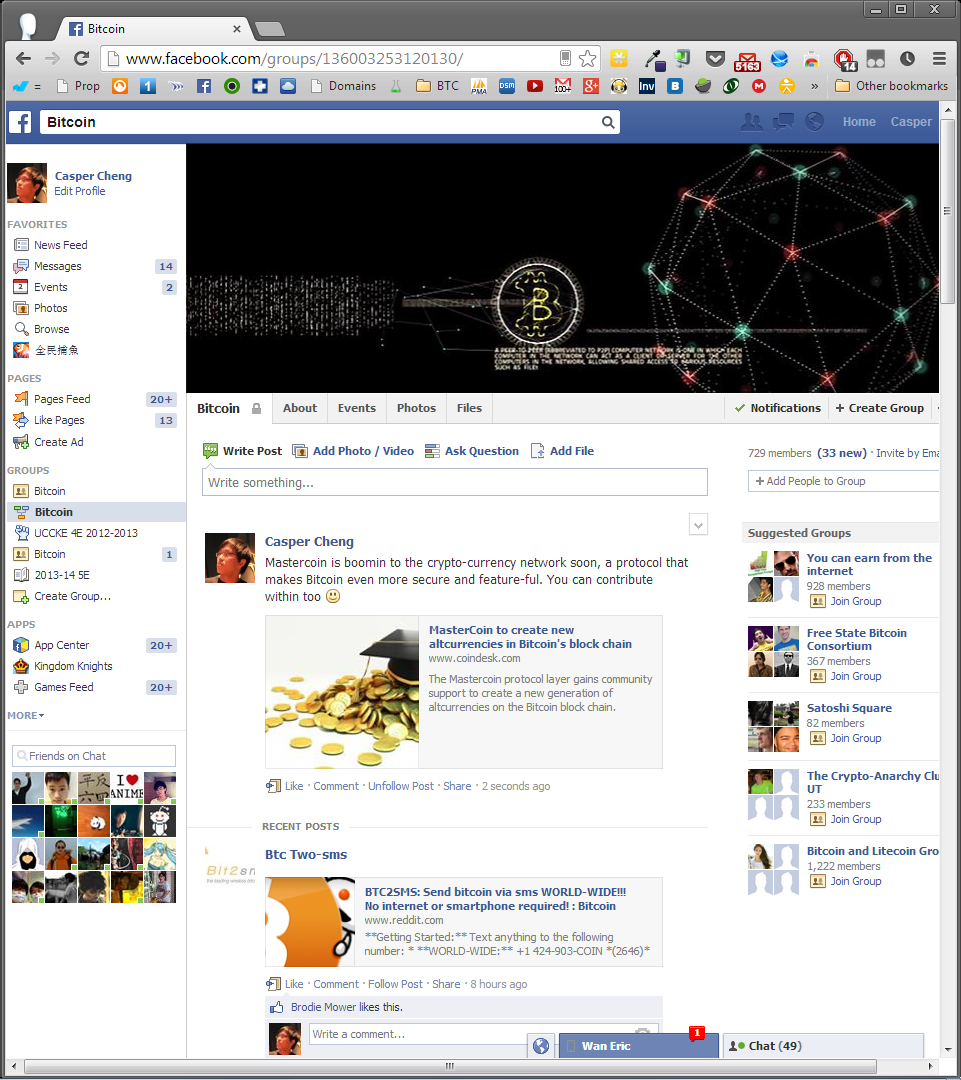Open the Wan Eric chat tab
The height and width of the screenshot is (1080, 961).
(638, 1046)
